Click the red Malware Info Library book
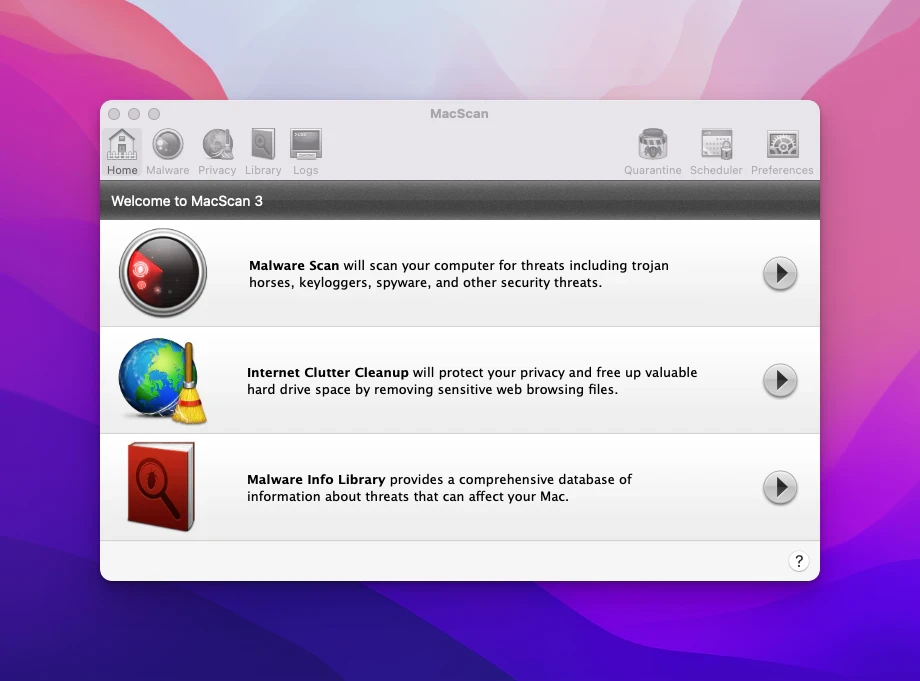The height and width of the screenshot is (681, 920). (161, 487)
